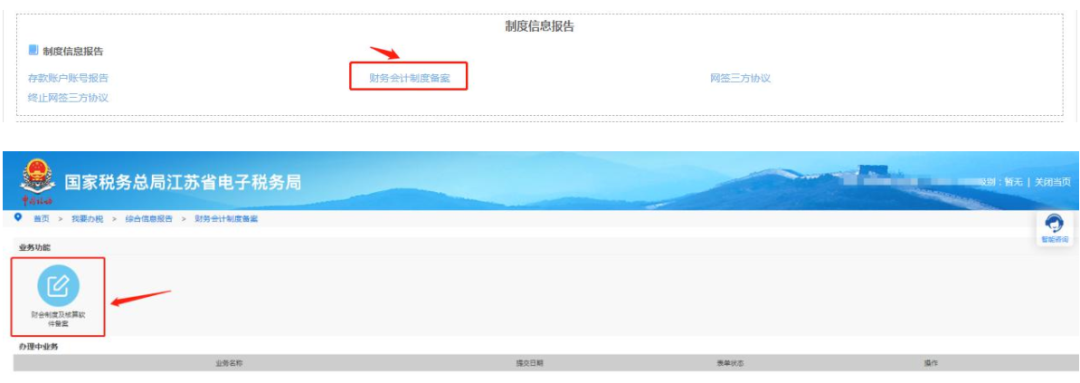Open 财务会计制度备案 link
This screenshot has width=1080, height=383.
tap(409, 79)
